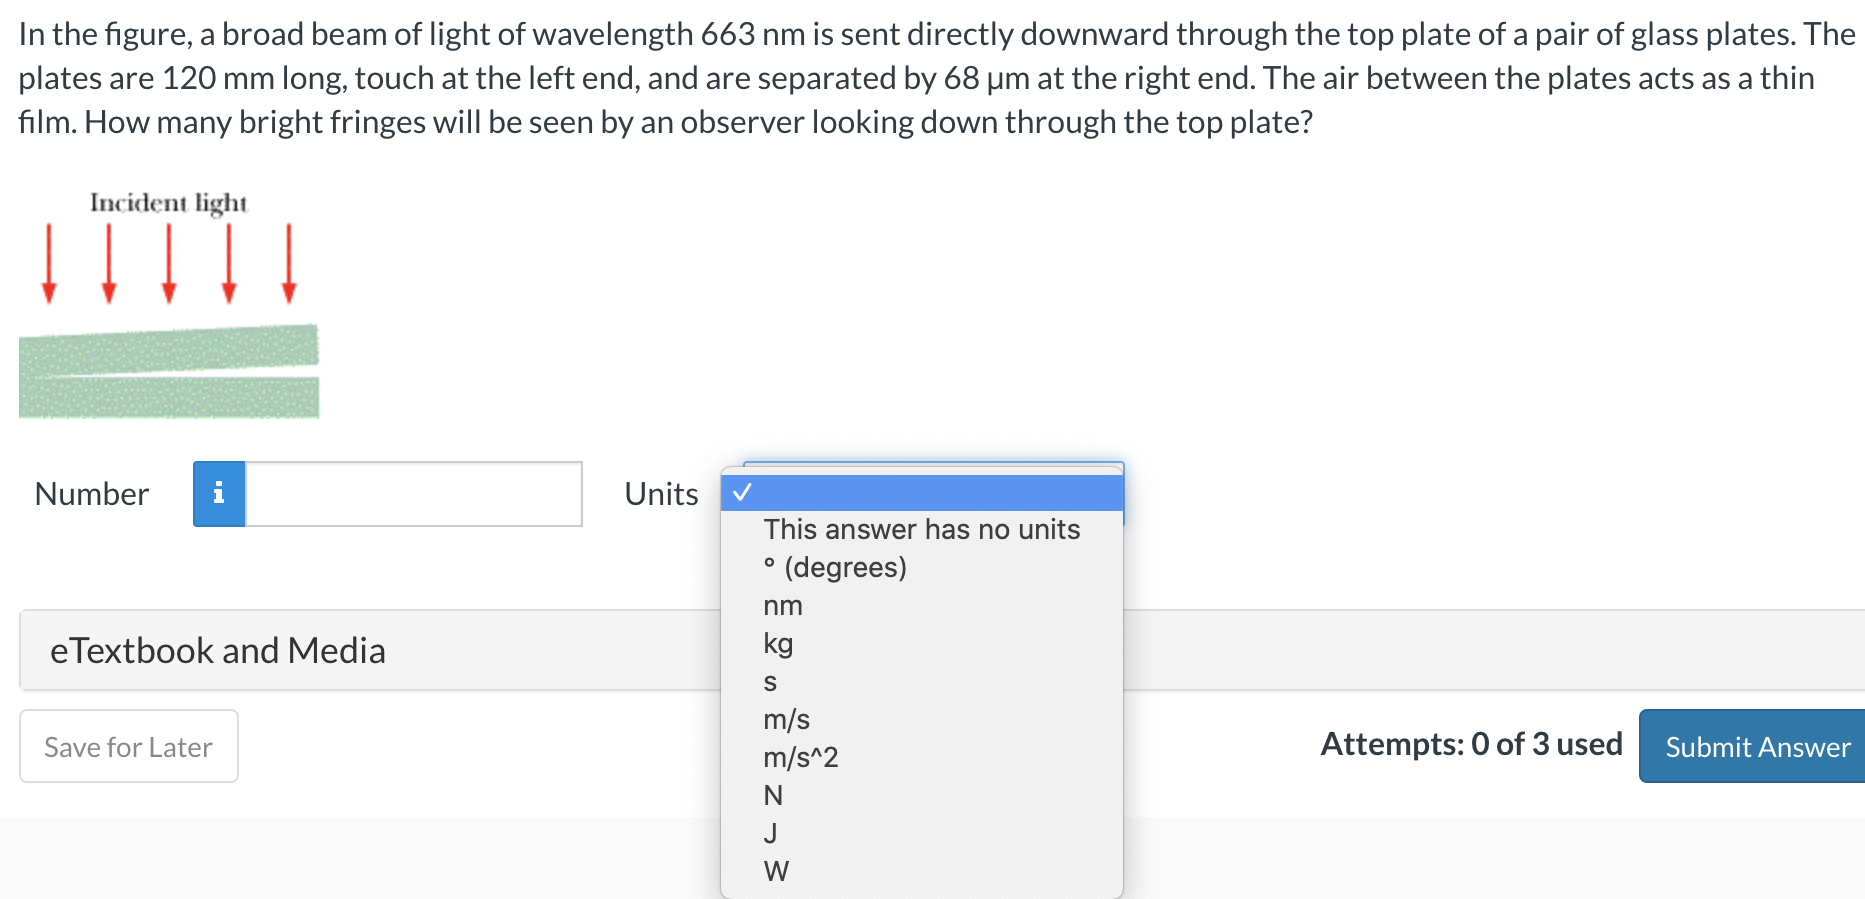Pick N (newtons) from the units list
Viewport: 1865px width, 899px height.
point(772,795)
